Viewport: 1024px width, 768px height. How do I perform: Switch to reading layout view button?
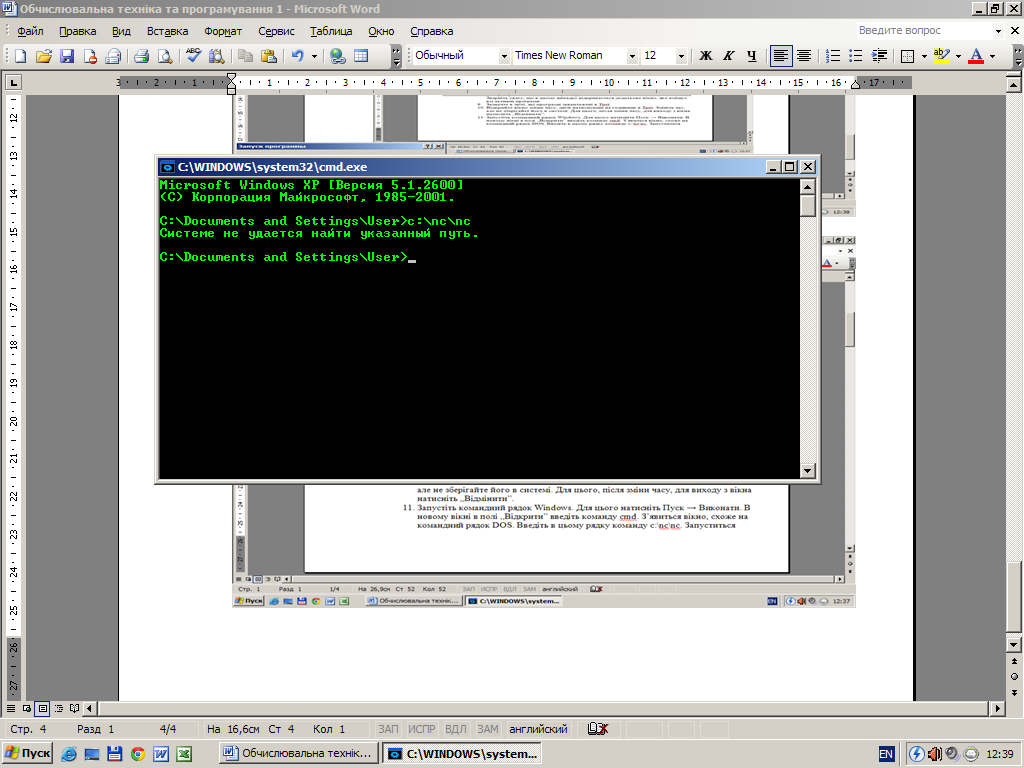point(74,708)
